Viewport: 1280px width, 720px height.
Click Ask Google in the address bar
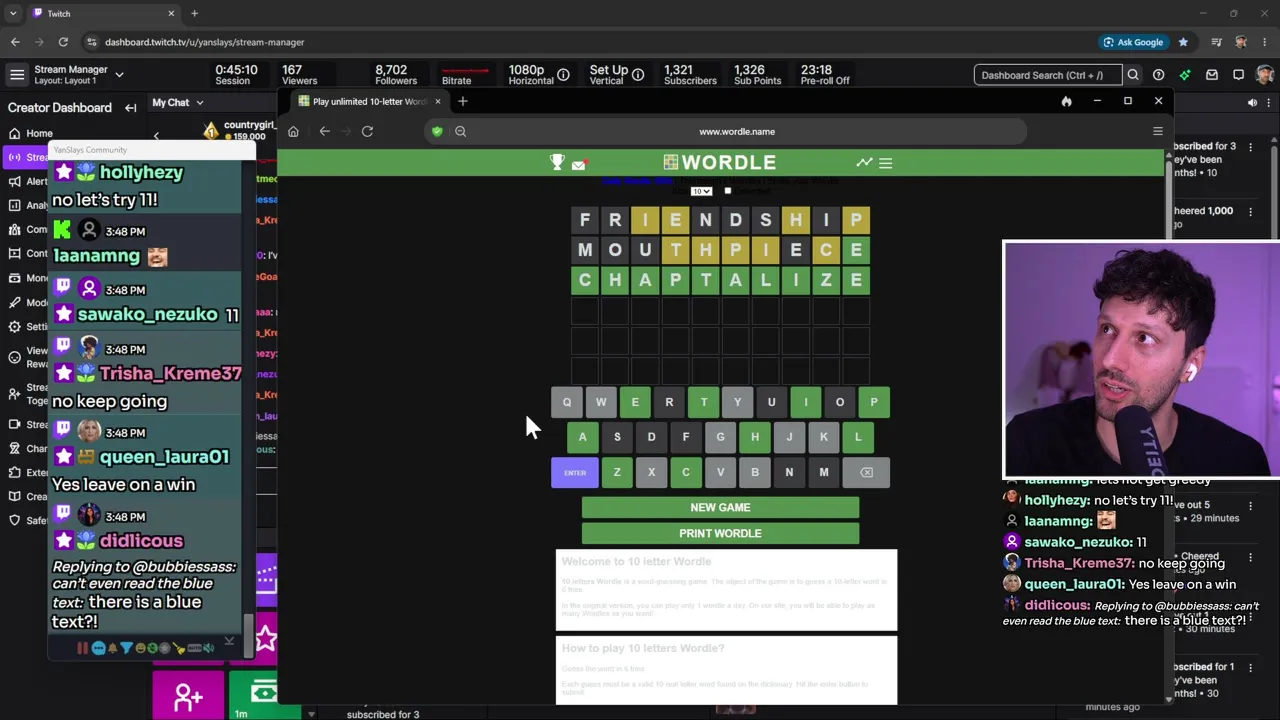pyautogui.click(x=1133, y=42)
